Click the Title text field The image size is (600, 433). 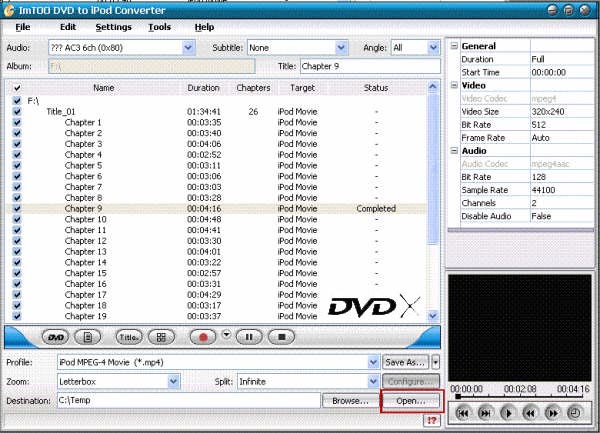tap(370, 66)
